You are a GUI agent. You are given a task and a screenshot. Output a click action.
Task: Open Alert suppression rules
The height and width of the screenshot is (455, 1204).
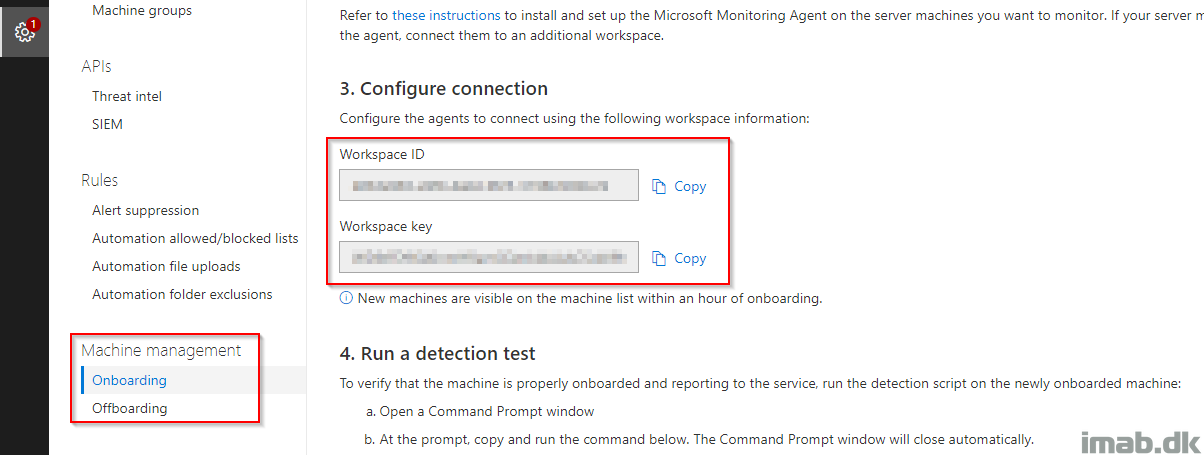[146, 210]
